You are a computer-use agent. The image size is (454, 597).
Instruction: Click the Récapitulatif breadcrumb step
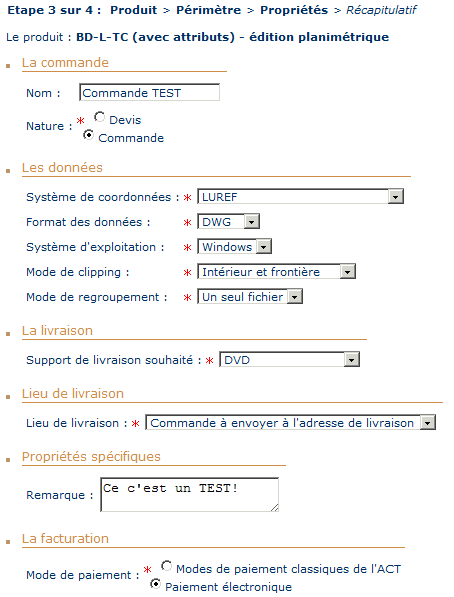click(381, 10)
